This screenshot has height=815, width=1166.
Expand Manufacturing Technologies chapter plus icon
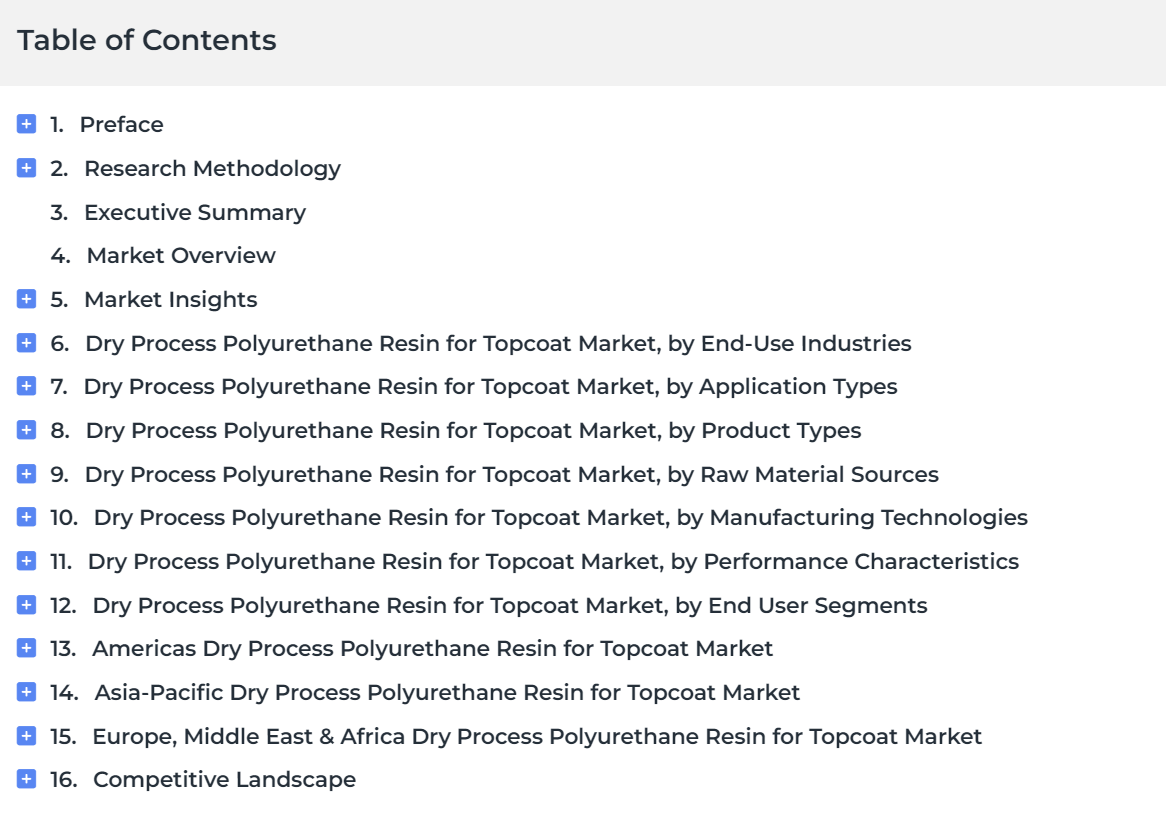pos(26,517)
